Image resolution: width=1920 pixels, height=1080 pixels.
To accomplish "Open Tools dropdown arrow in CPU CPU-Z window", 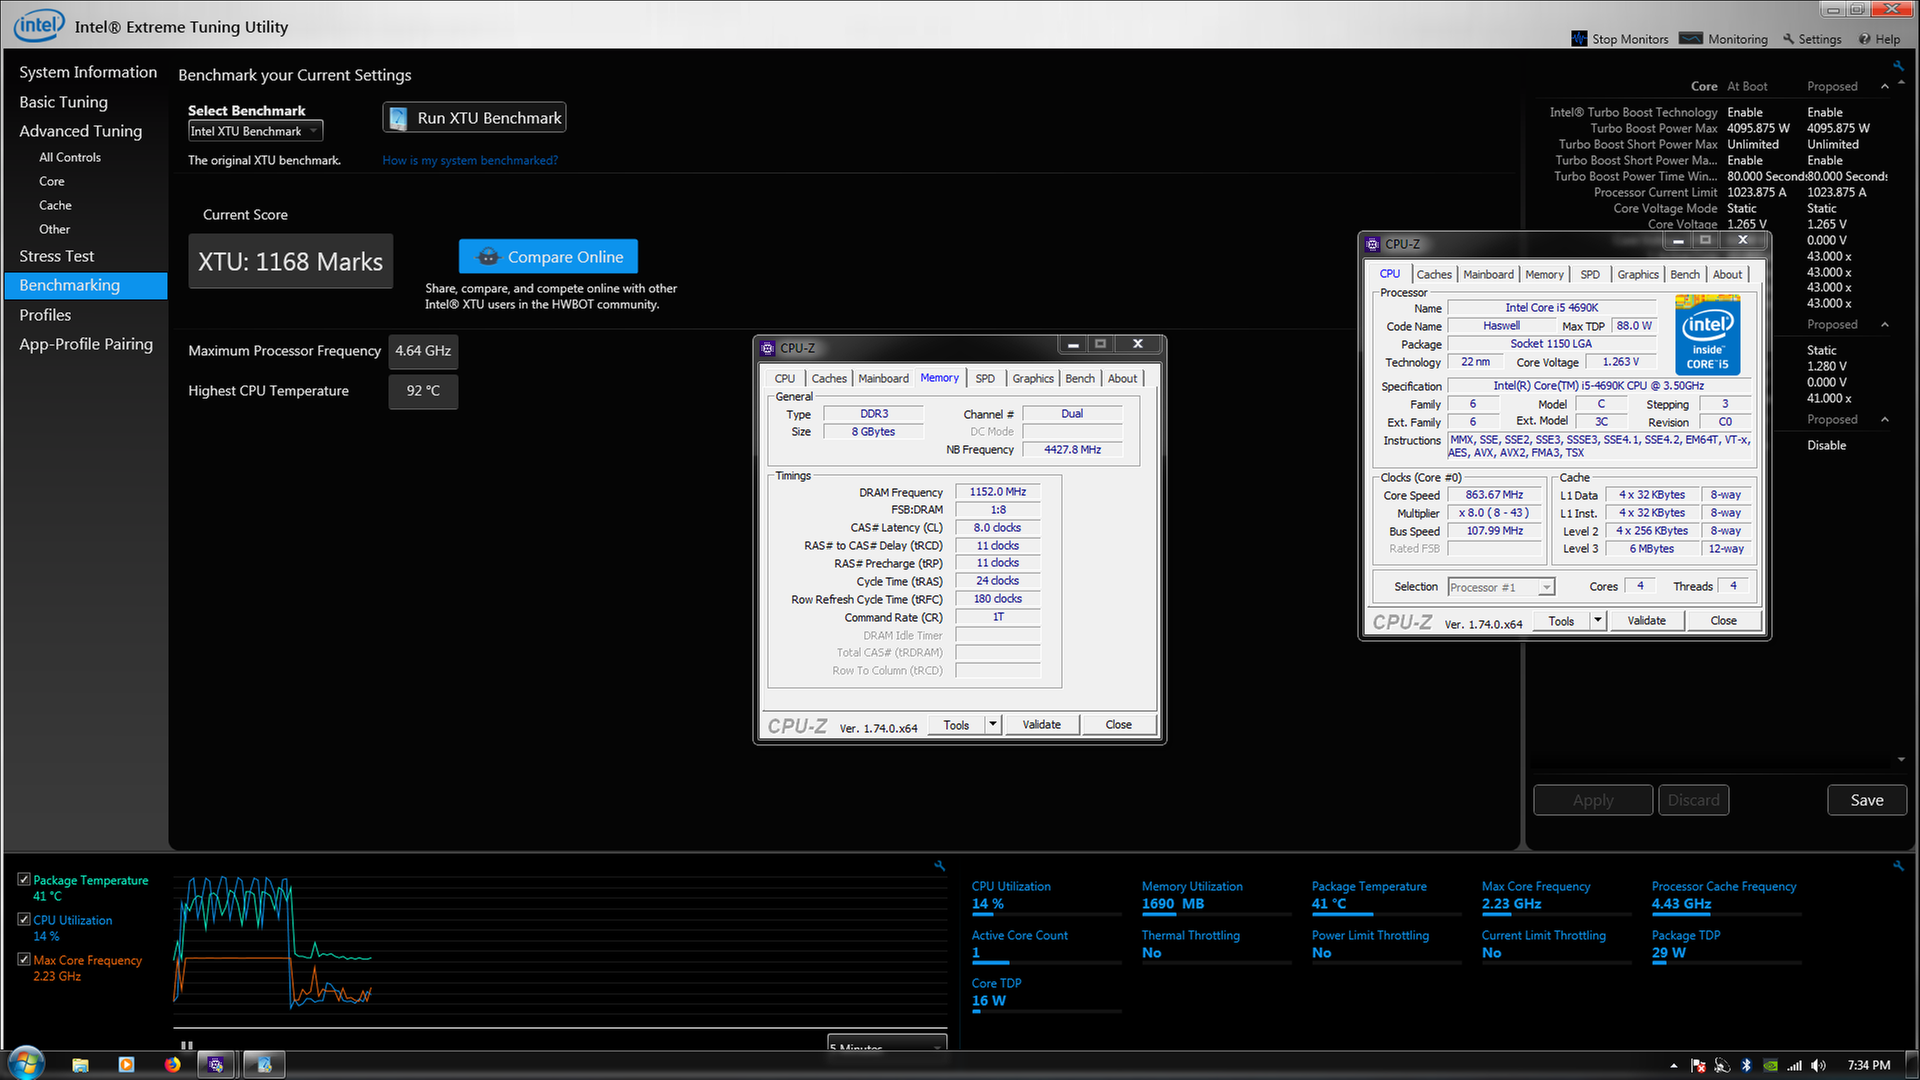I will [x=1598, y=620].
